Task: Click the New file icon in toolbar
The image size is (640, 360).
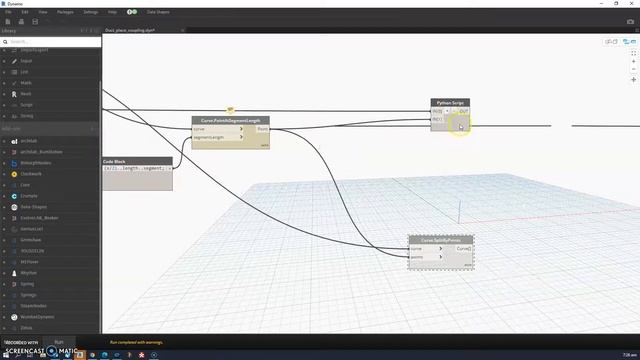Action: click(x=8, y=22)
